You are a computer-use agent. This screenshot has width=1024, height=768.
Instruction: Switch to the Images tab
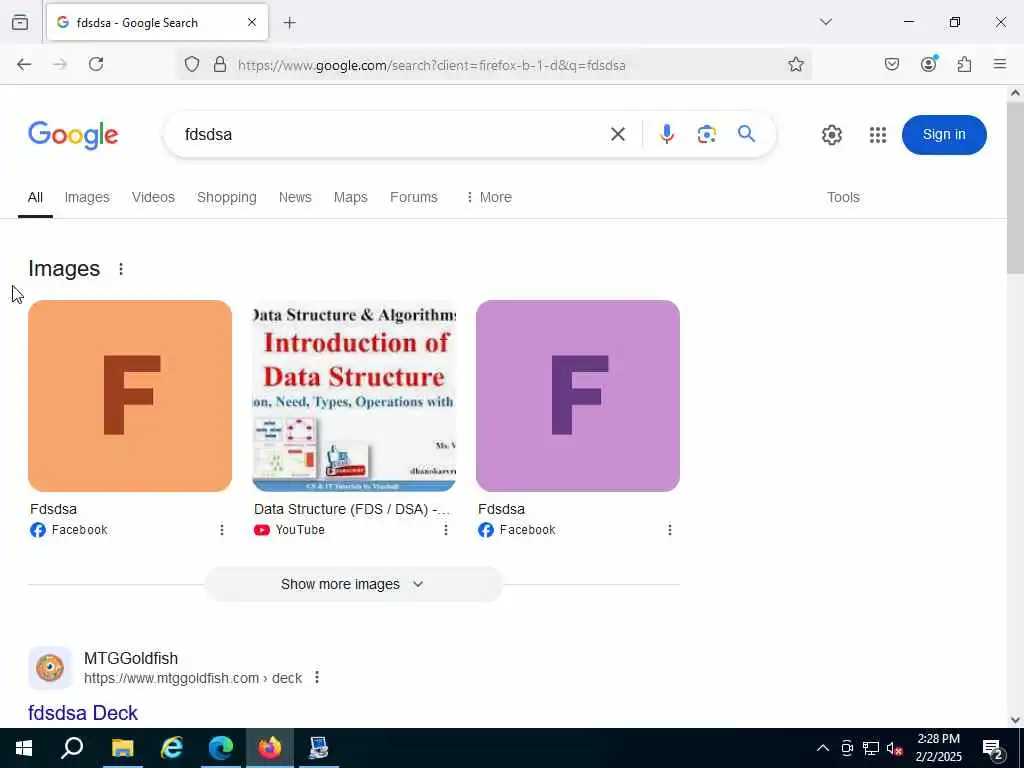87,197
